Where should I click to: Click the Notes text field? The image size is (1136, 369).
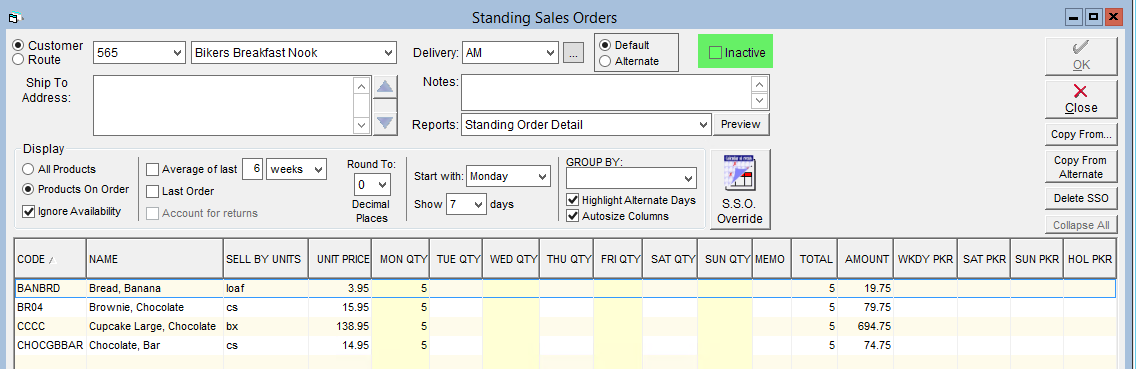[608, 92]
